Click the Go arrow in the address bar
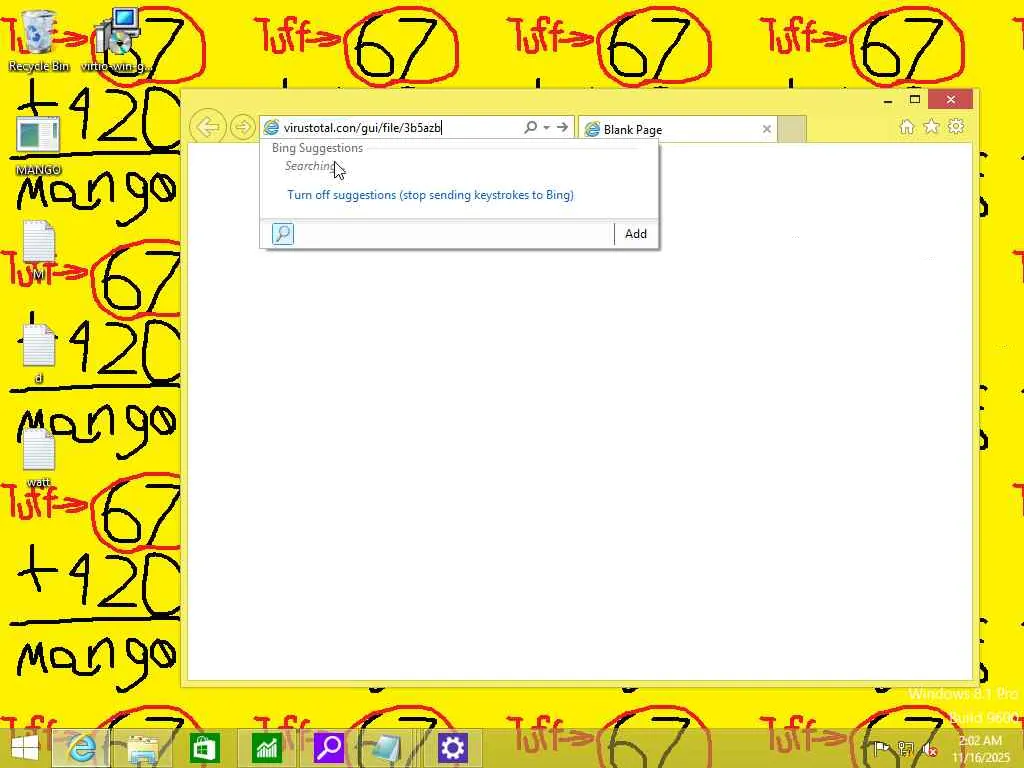This screenshot has width=1024, height=768. pyautogui.click(x=562, y=127)
